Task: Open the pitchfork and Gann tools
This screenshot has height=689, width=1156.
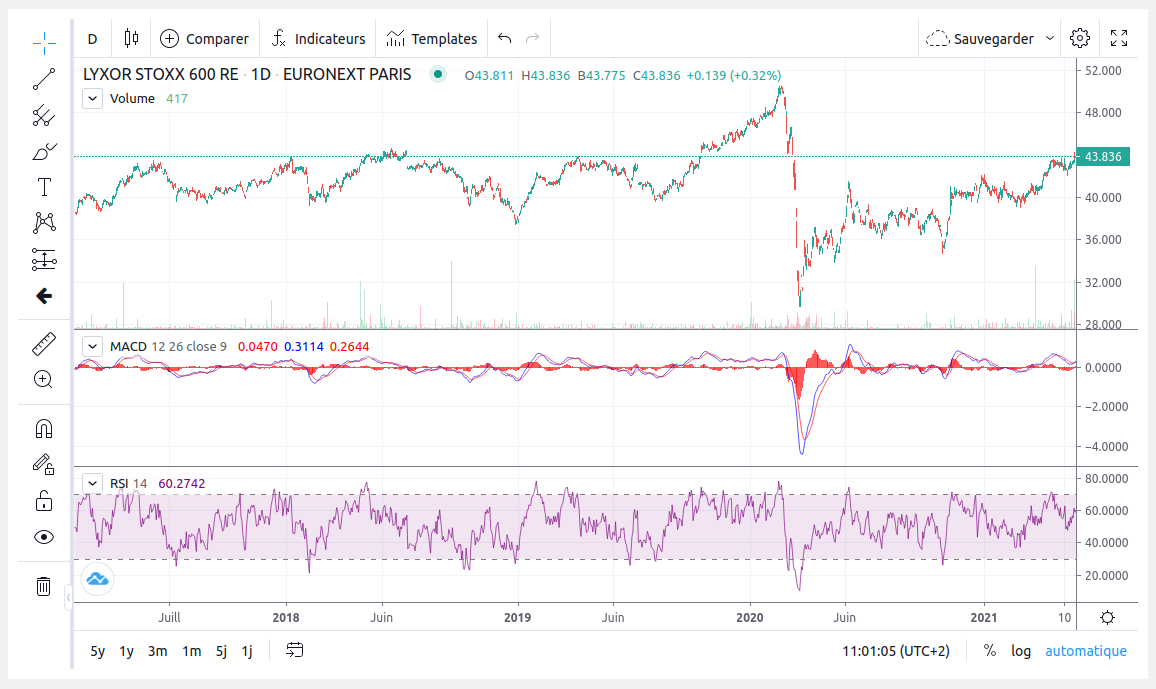Action: 44,116
